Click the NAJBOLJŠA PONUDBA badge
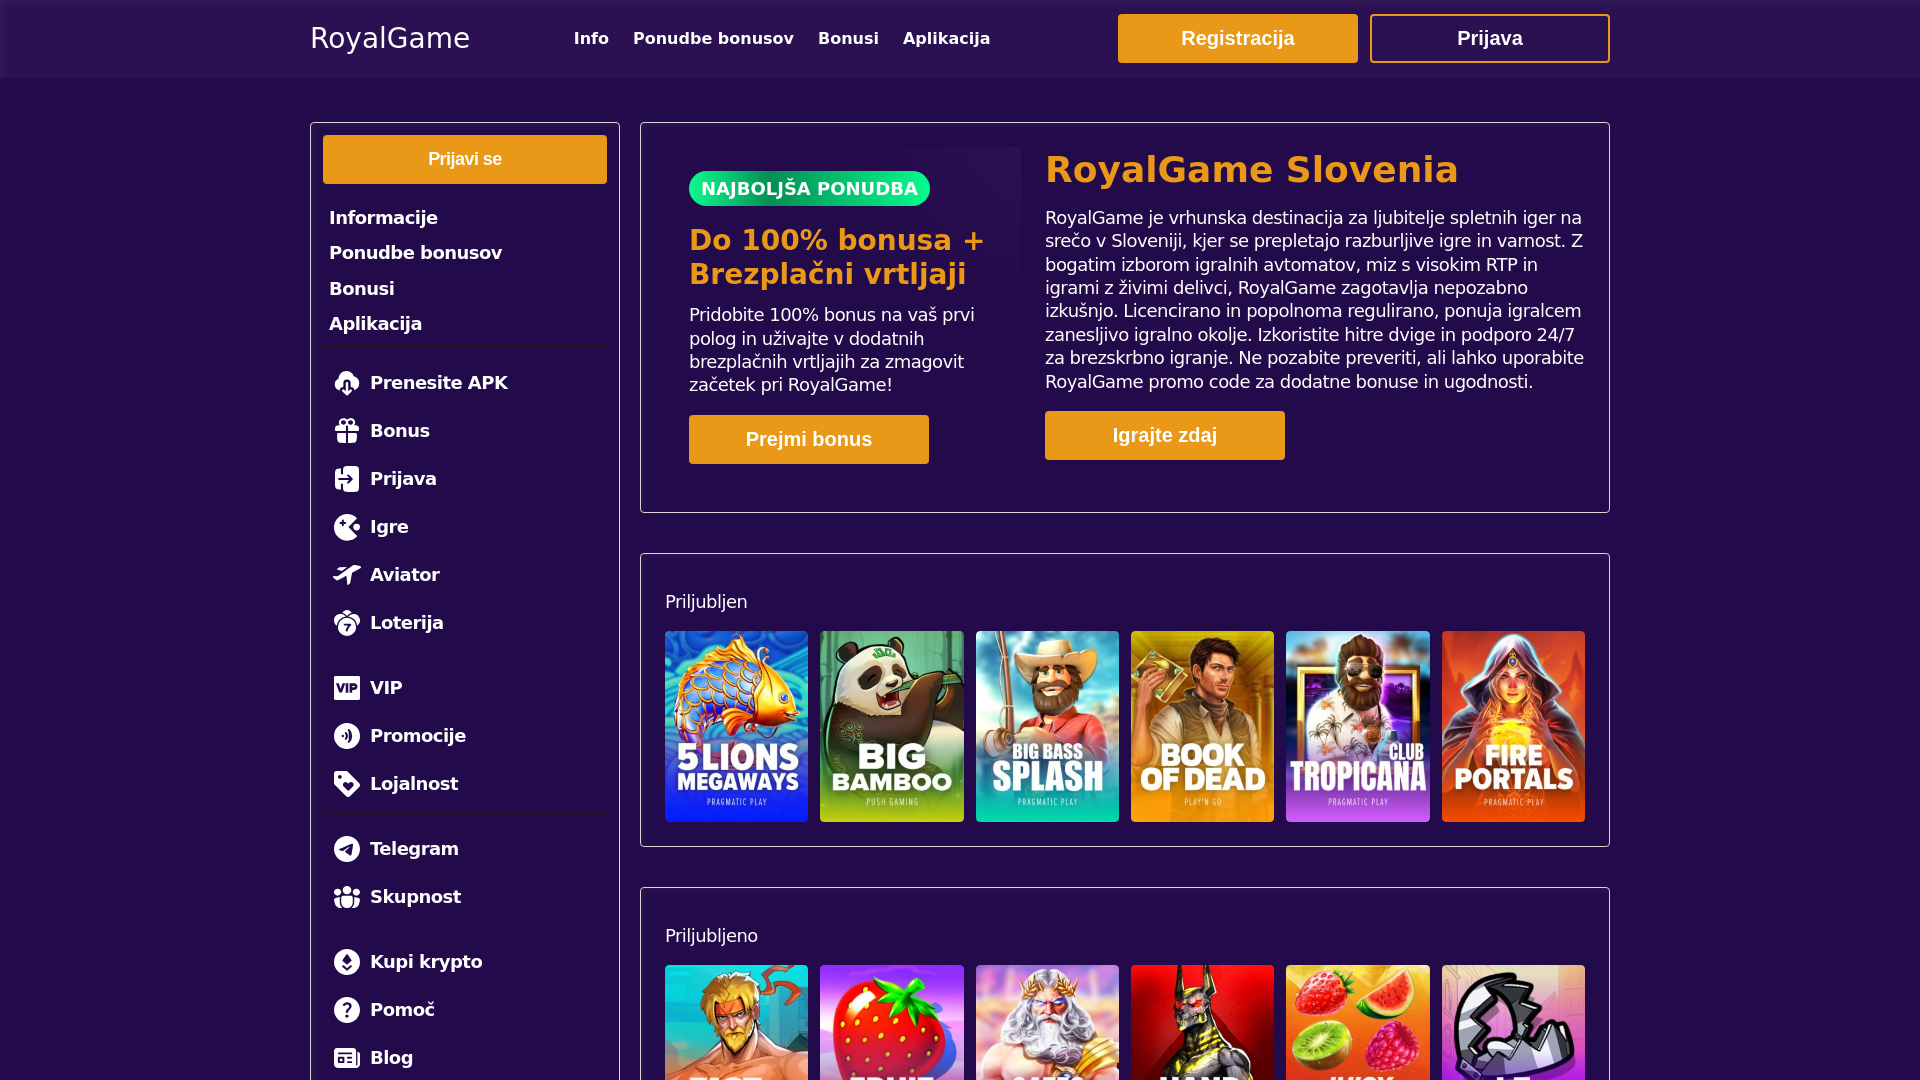 (x=809, y=188)
